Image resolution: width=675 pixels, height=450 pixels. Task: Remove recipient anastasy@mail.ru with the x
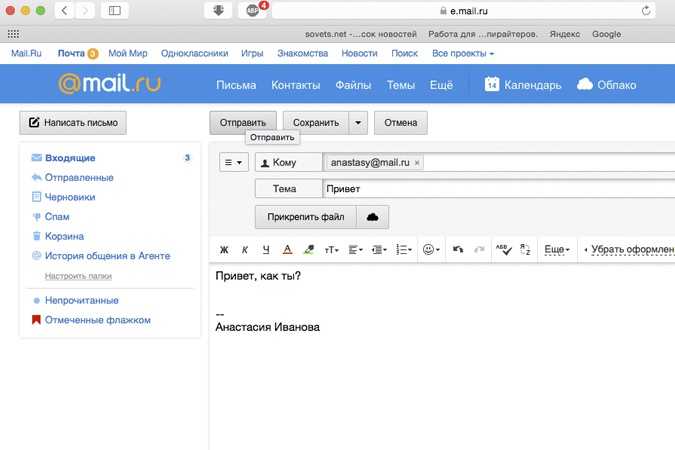click(x=417, y=163)
